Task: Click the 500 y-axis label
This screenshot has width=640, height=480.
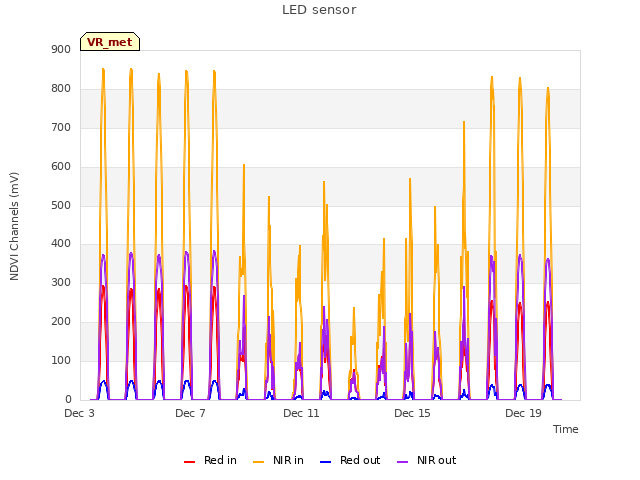Action: pyautogui.click(x=61, y=205)
